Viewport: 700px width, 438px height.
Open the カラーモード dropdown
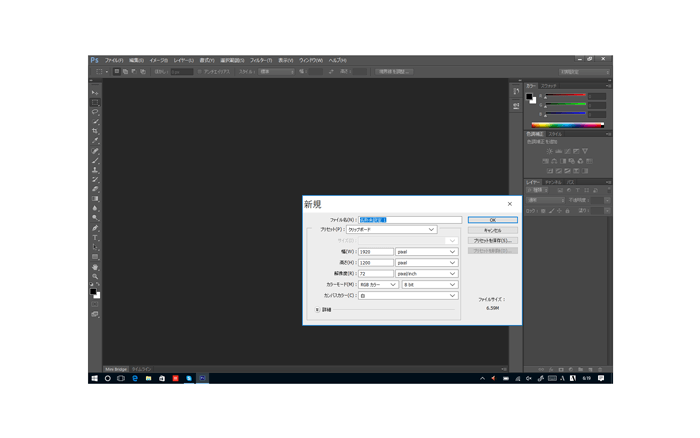click(378, 285)
